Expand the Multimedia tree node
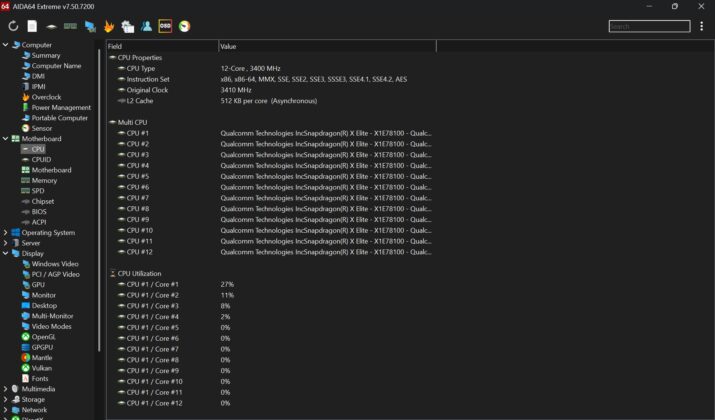This screenshot has height=420, width=715. 5,389
